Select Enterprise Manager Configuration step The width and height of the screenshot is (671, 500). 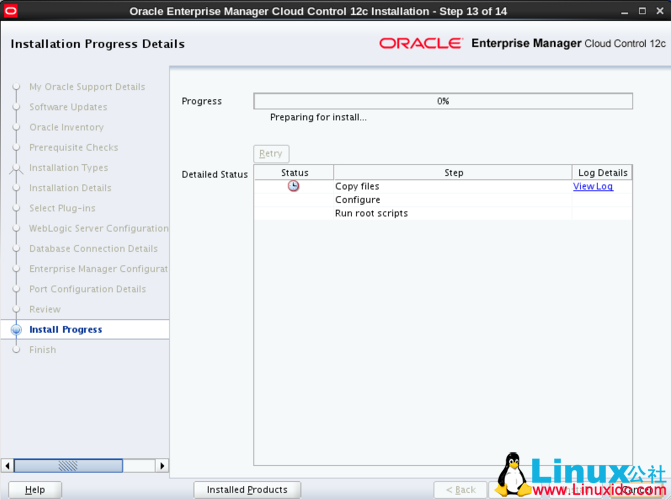click(x=98, y=269)
